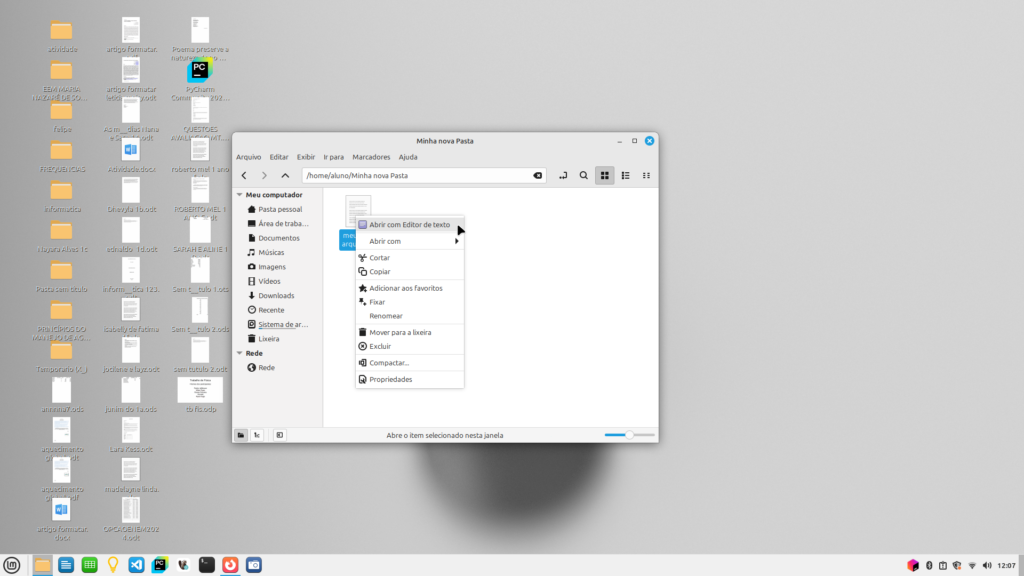This screenshot has height=576, width=1024.
Task: Open Downloads in the sidebar
Action: coord(276,296)
